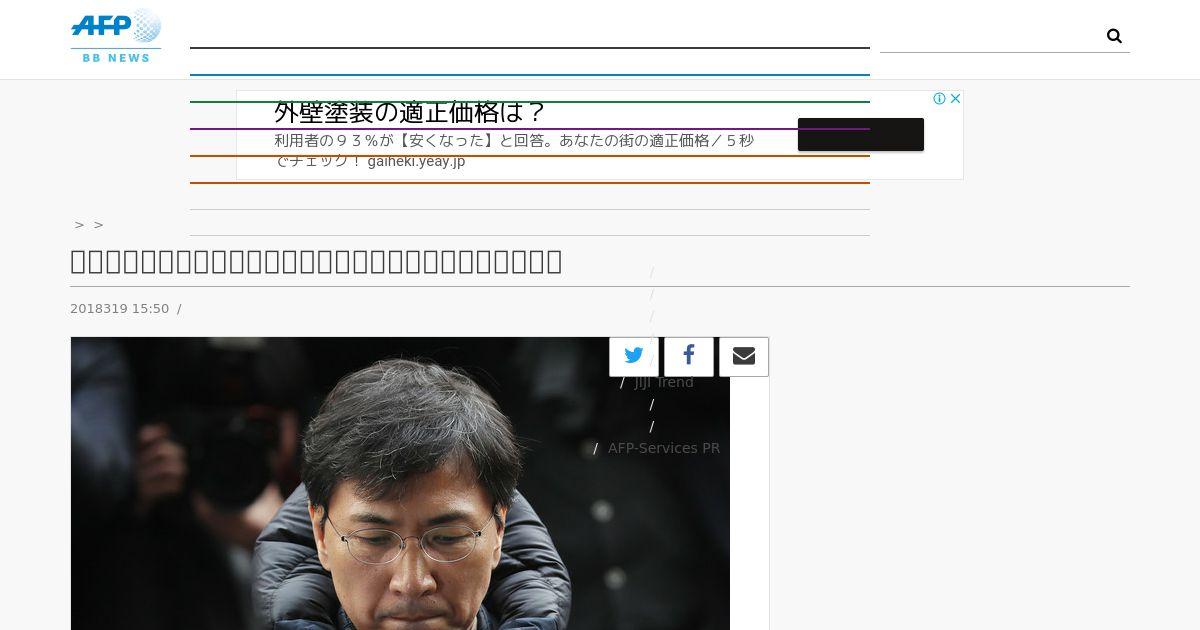Open the ad info icon
1200x630 pixels.
pyautogui.click(x=940, y=99)
